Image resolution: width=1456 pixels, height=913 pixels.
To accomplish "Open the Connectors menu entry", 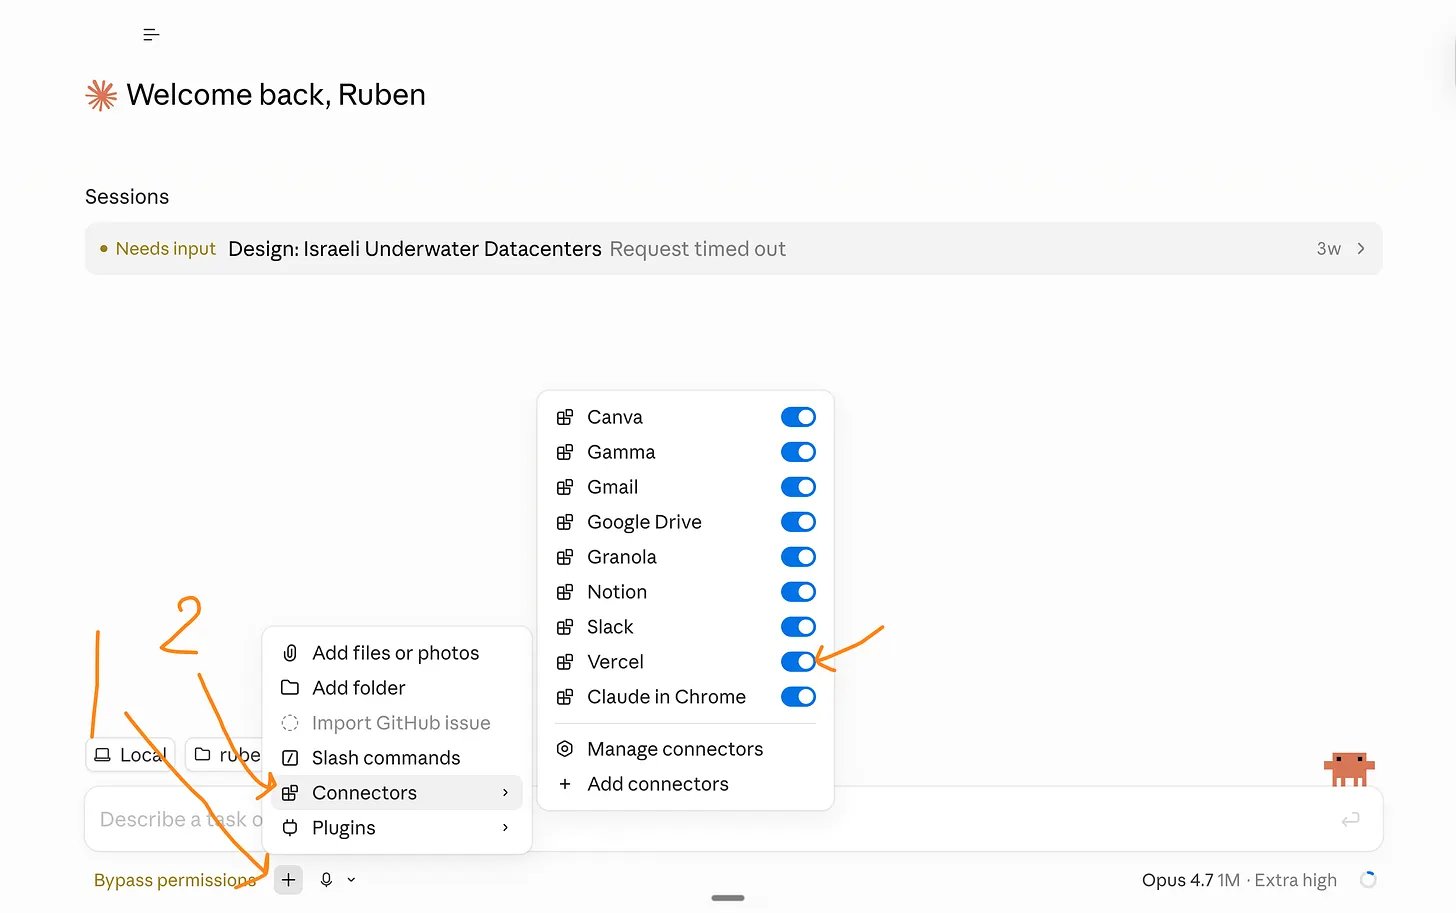I will [396, 793].
